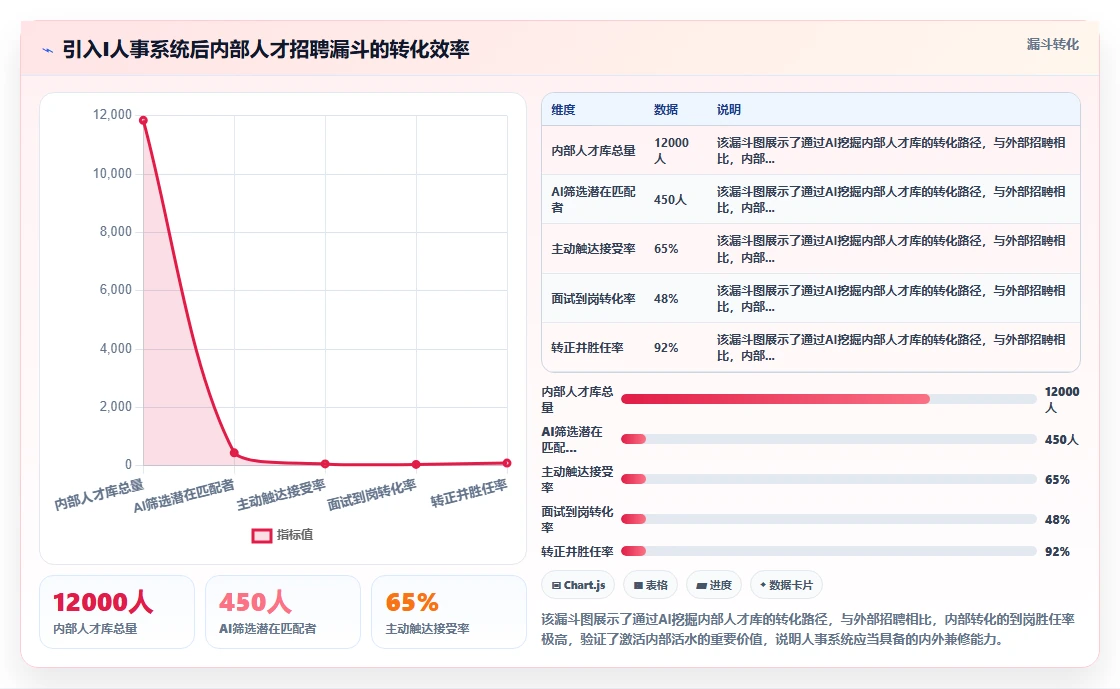Click x-axis label 主动触达接受率
Viewport: 1120px width, 689px height.
(x=281, y=495)
